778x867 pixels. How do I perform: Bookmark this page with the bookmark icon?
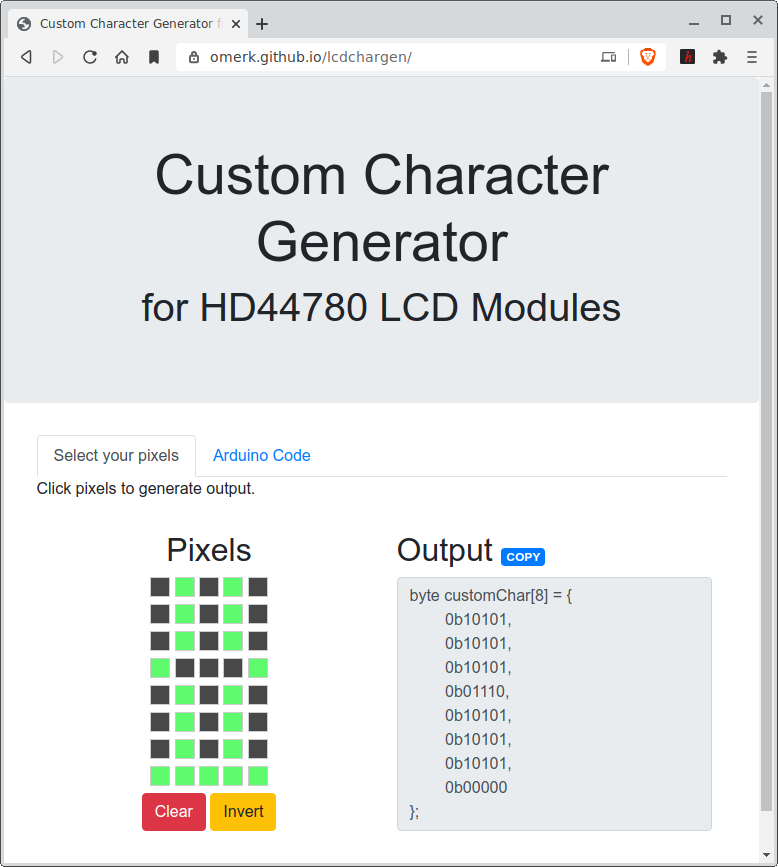click(154, 57)
